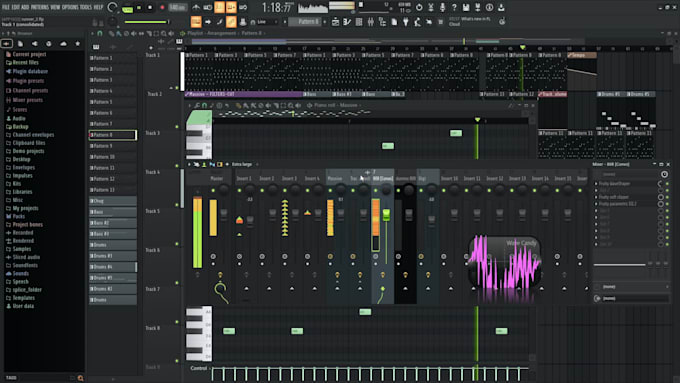Click the plus next to pattern selector
Viewport: 680px width, 383px height.
[324, 22]
